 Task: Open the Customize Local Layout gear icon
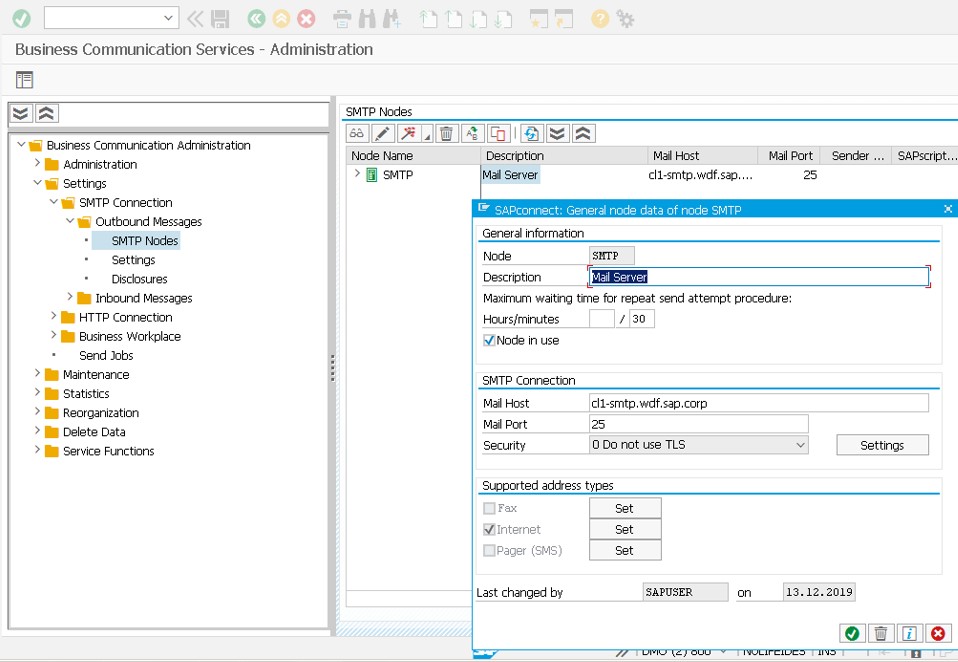point(625,19)
